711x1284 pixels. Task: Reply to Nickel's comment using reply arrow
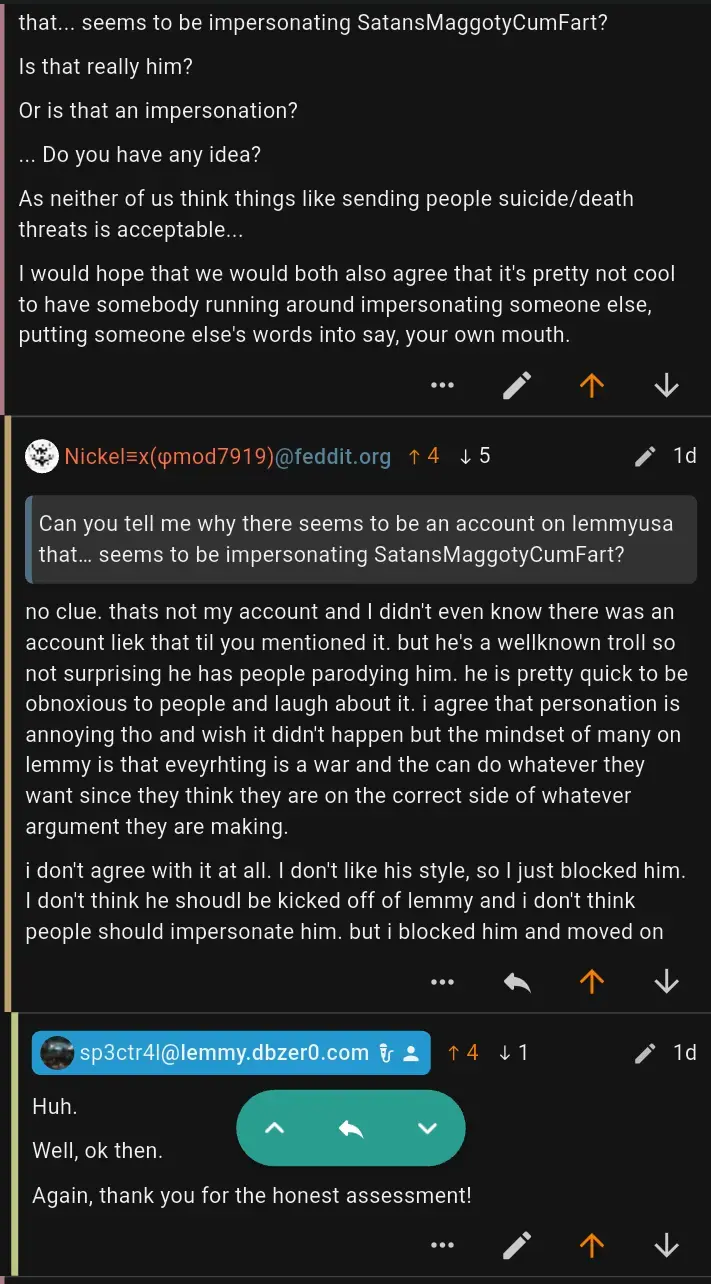click(517, 982)
